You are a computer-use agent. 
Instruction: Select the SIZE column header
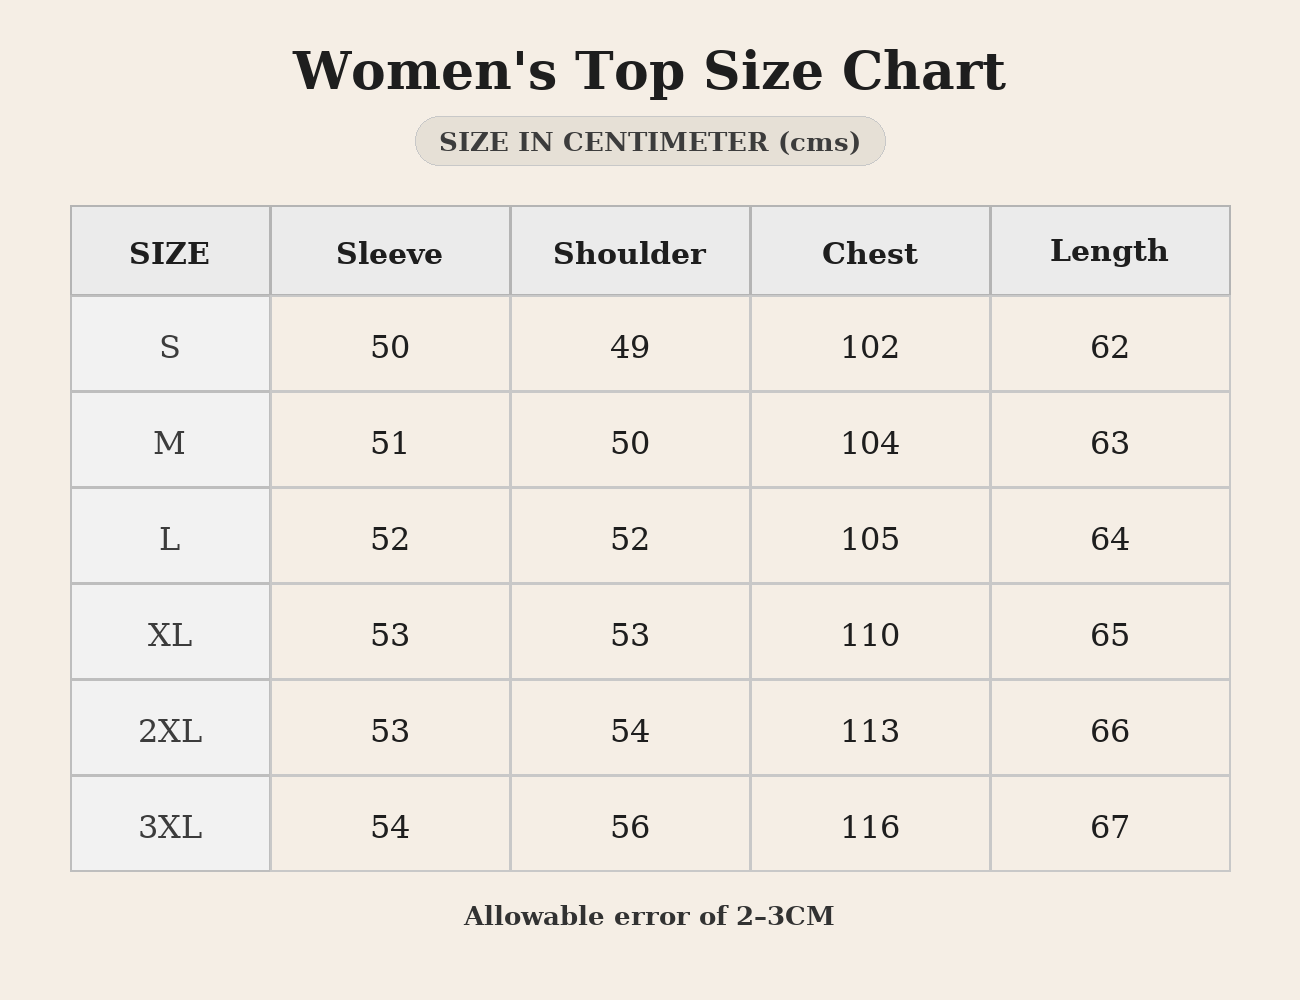point(170,254)
